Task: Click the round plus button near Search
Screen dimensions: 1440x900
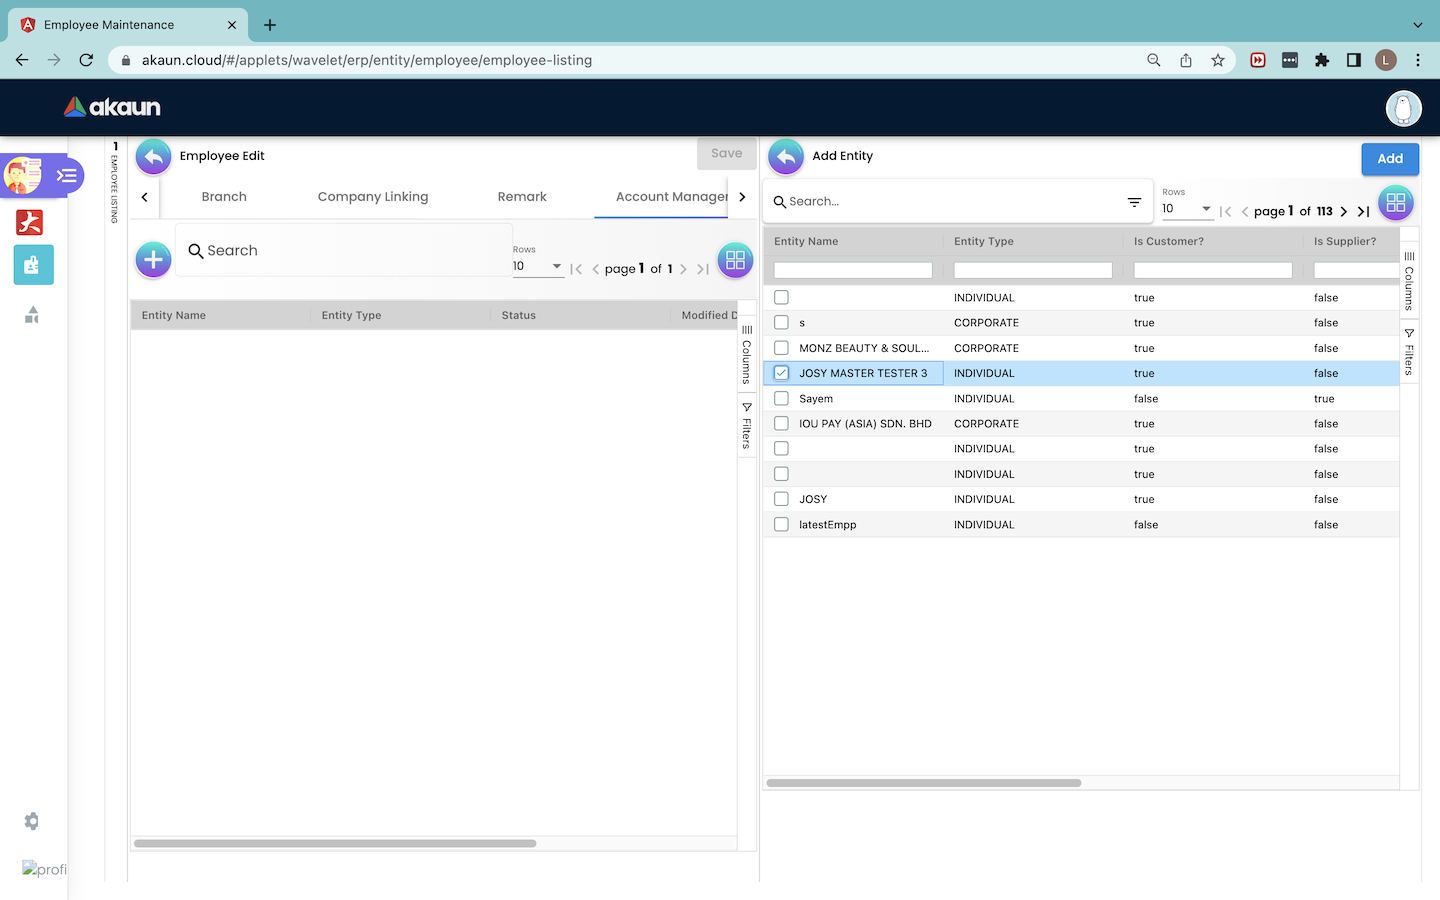Action: click(153, 260)
